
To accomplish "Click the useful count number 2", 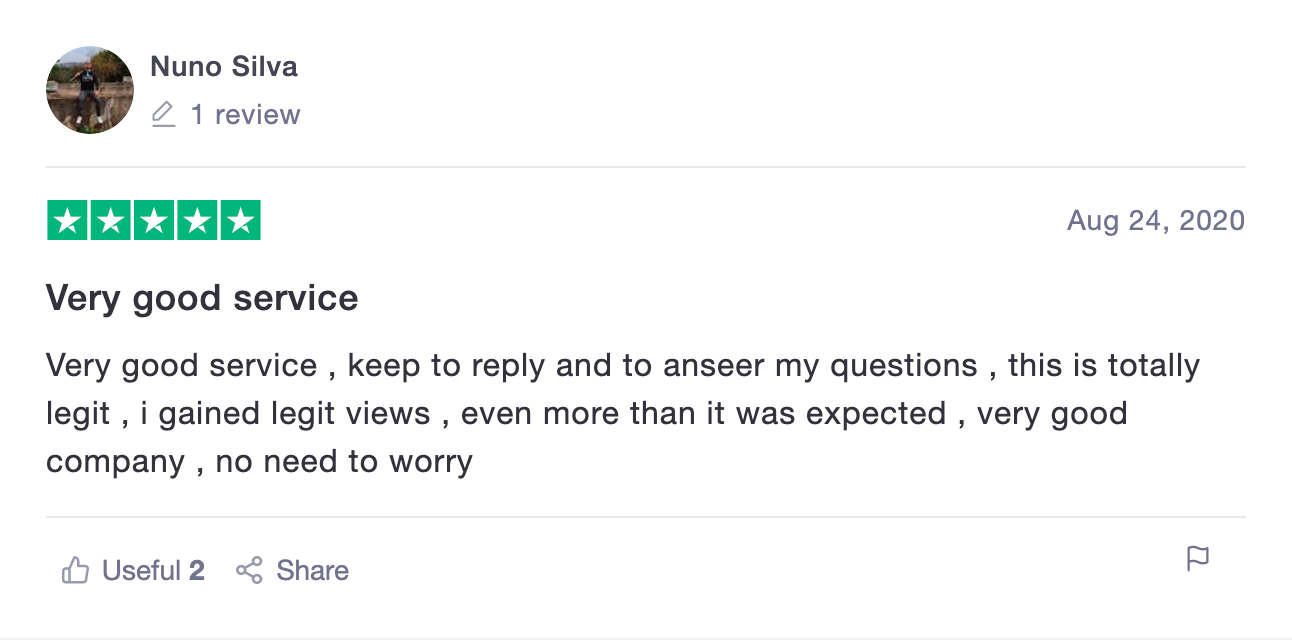I will click(x=197, y=571).
